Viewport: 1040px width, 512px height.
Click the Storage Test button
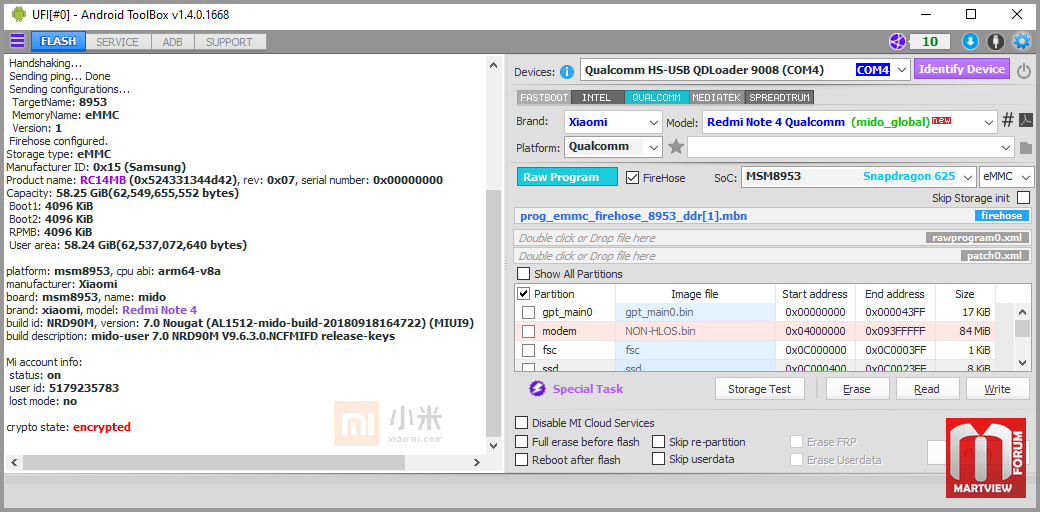pyautogui.click(x=760, y=389)
